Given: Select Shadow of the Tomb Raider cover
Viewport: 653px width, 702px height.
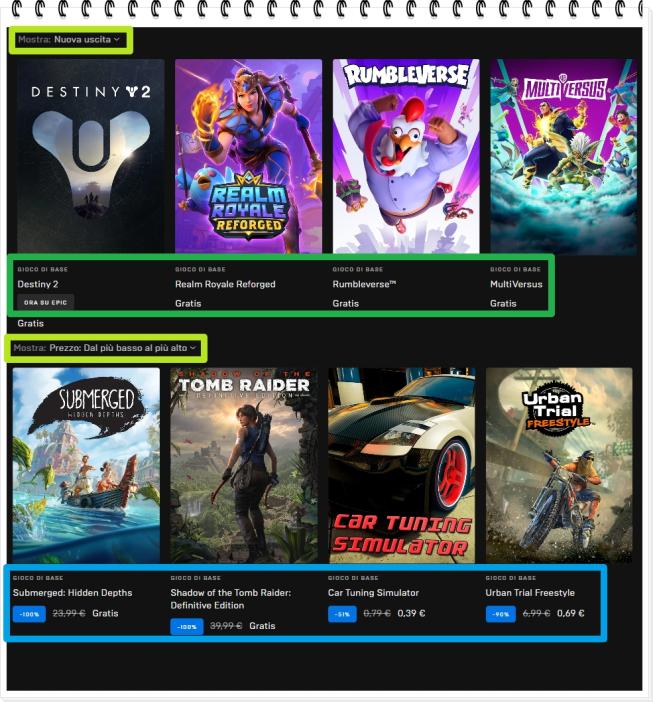Looking at the screenshot, I should (x=244, y=465).
